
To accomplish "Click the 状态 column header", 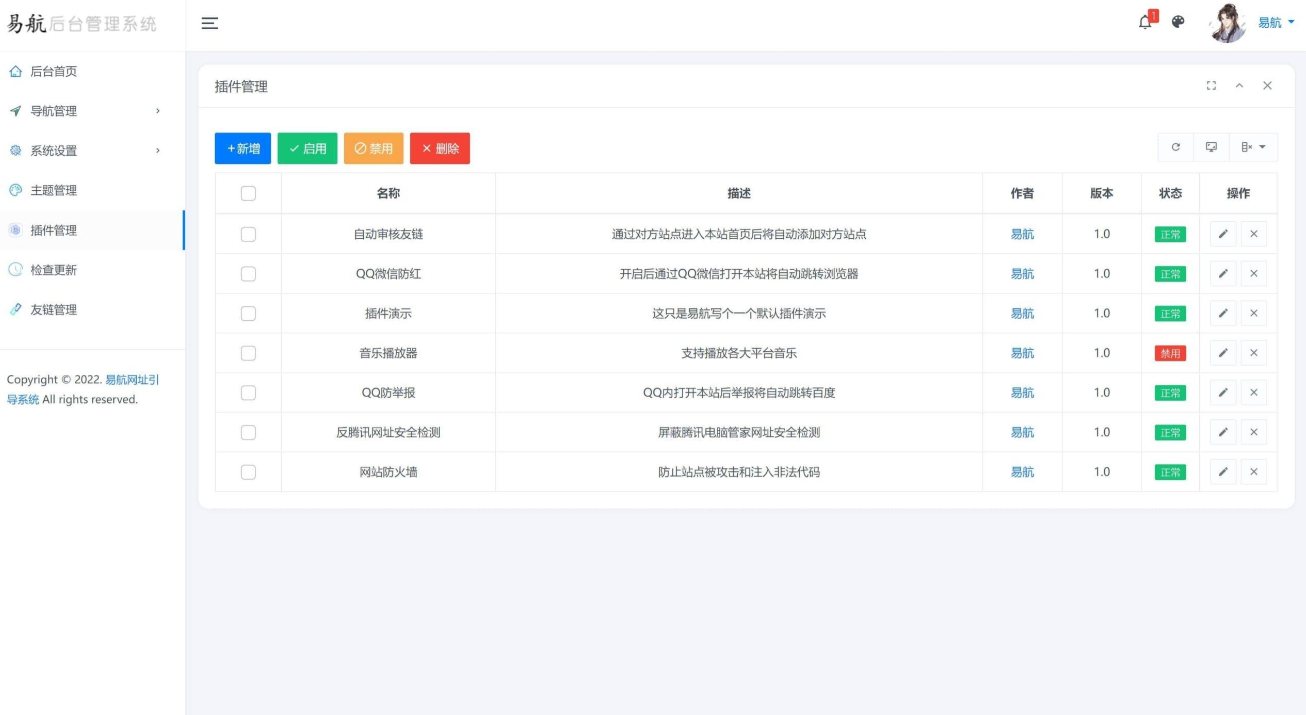I will tap(1170, 193).
